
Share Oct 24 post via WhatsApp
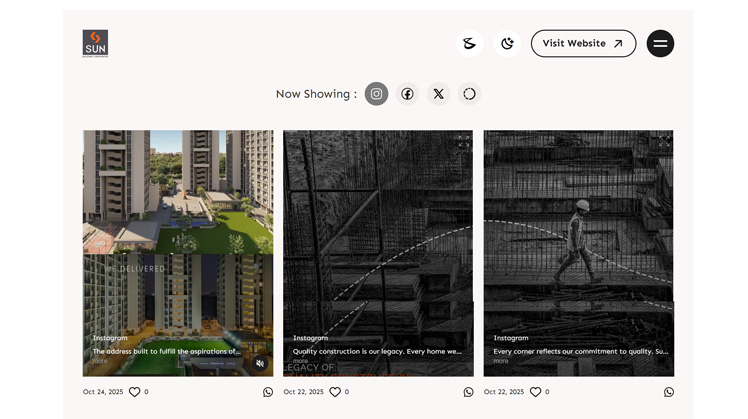[268, 392]
